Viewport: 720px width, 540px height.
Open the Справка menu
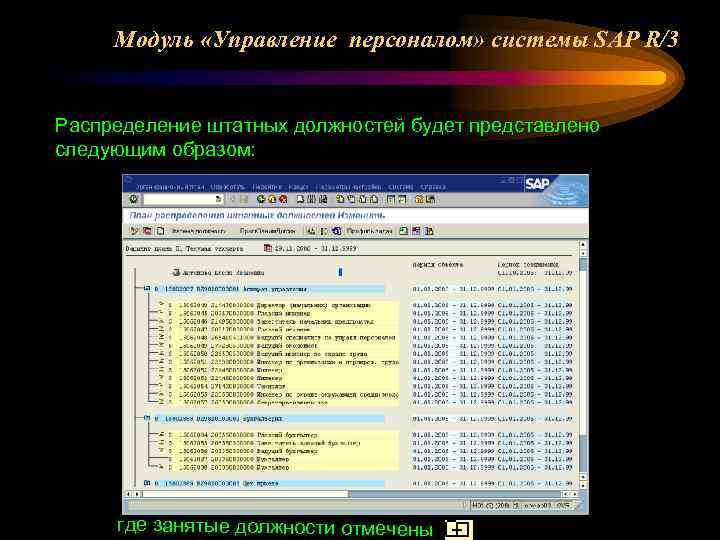433,187
